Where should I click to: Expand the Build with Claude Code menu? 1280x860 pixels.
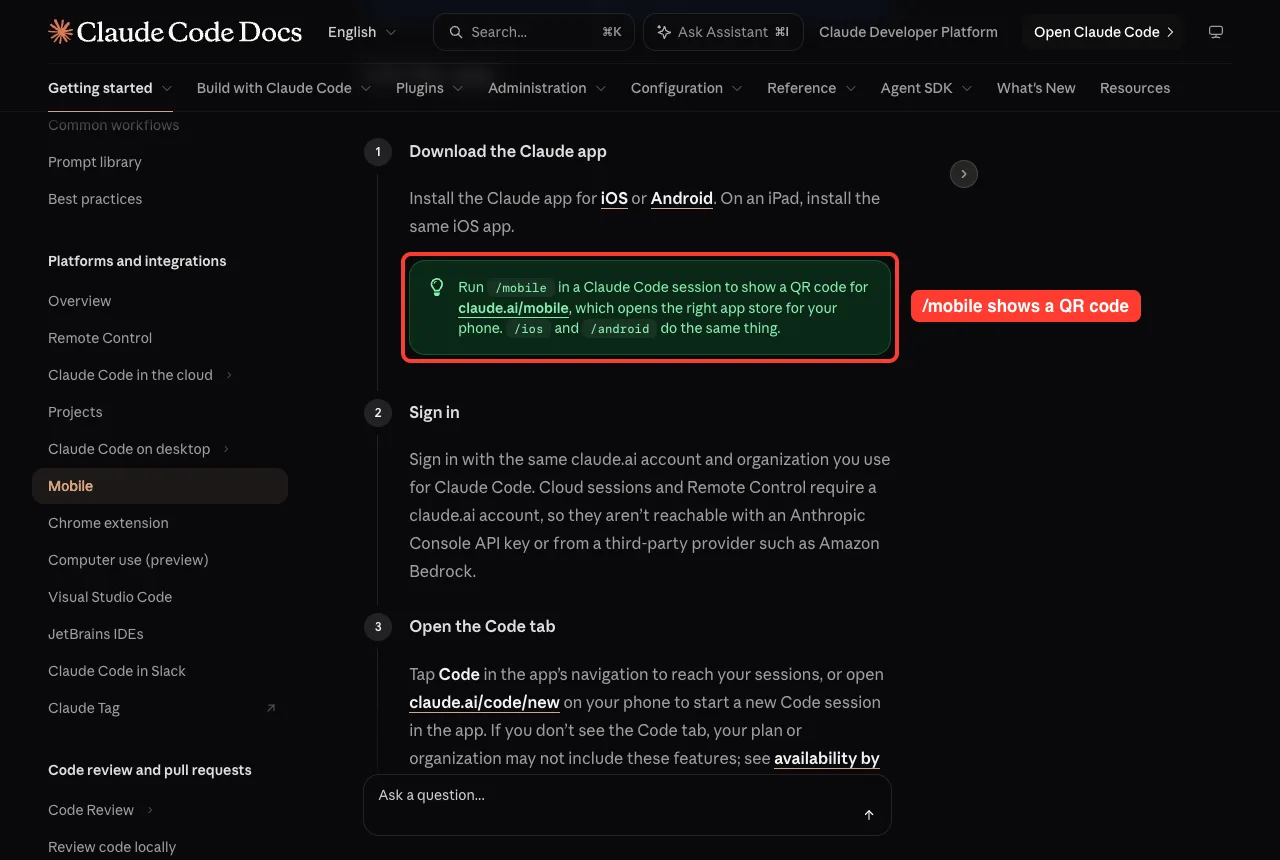284,88
